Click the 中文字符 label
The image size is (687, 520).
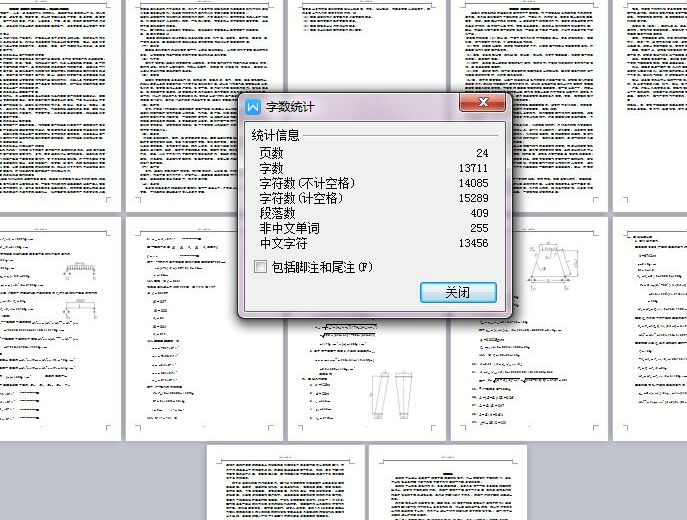click(283, 243)
